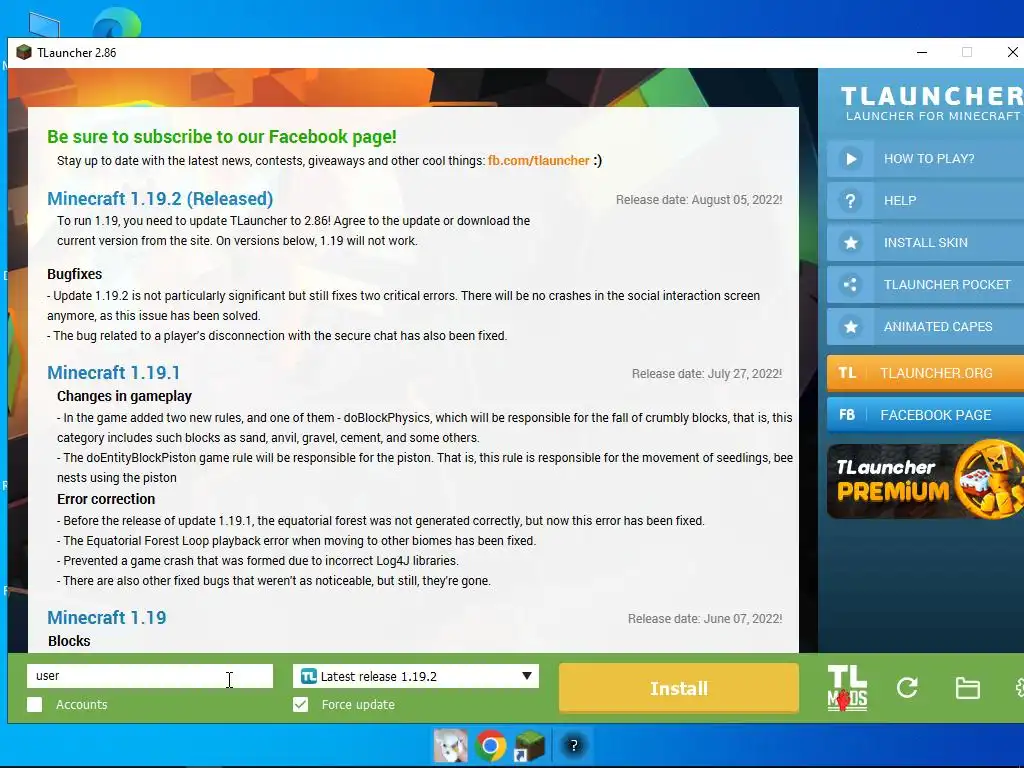Viewport: 1024px width, 768px height.
Task: Open TLauncher Pocket sidebar entry
Action: coord(925,285)
